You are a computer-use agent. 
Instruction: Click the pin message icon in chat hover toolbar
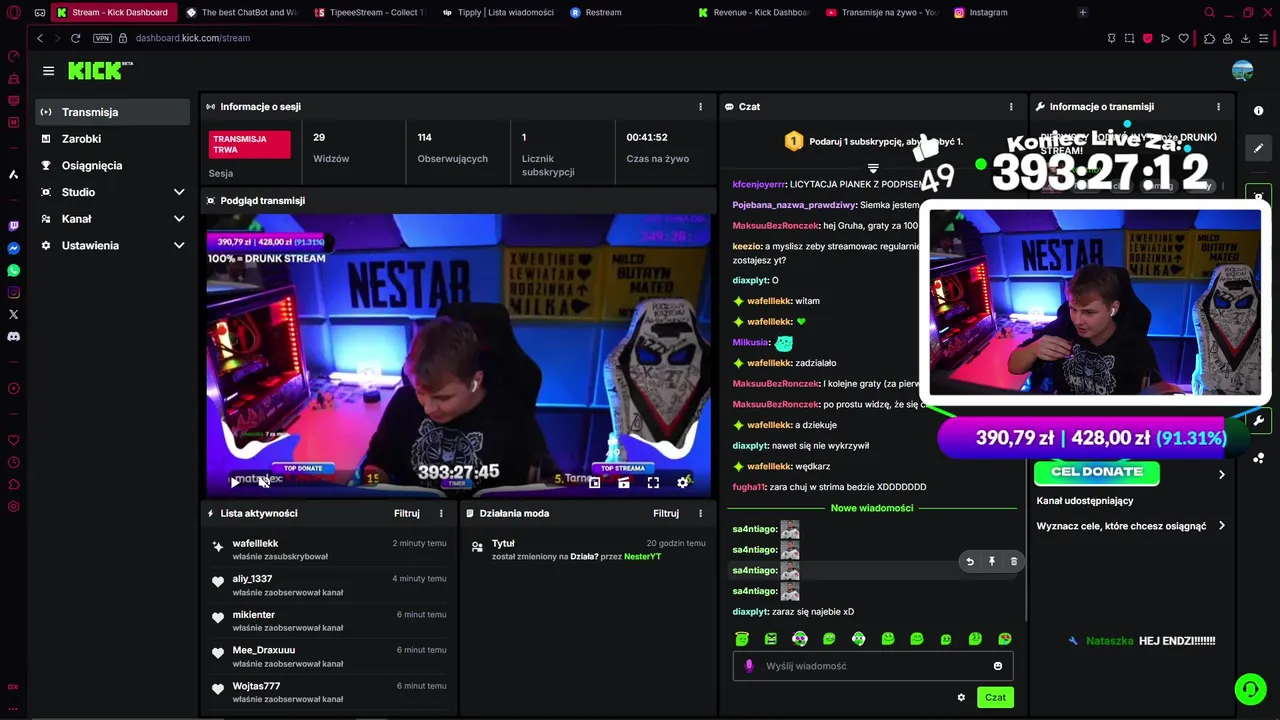(992, 562)
